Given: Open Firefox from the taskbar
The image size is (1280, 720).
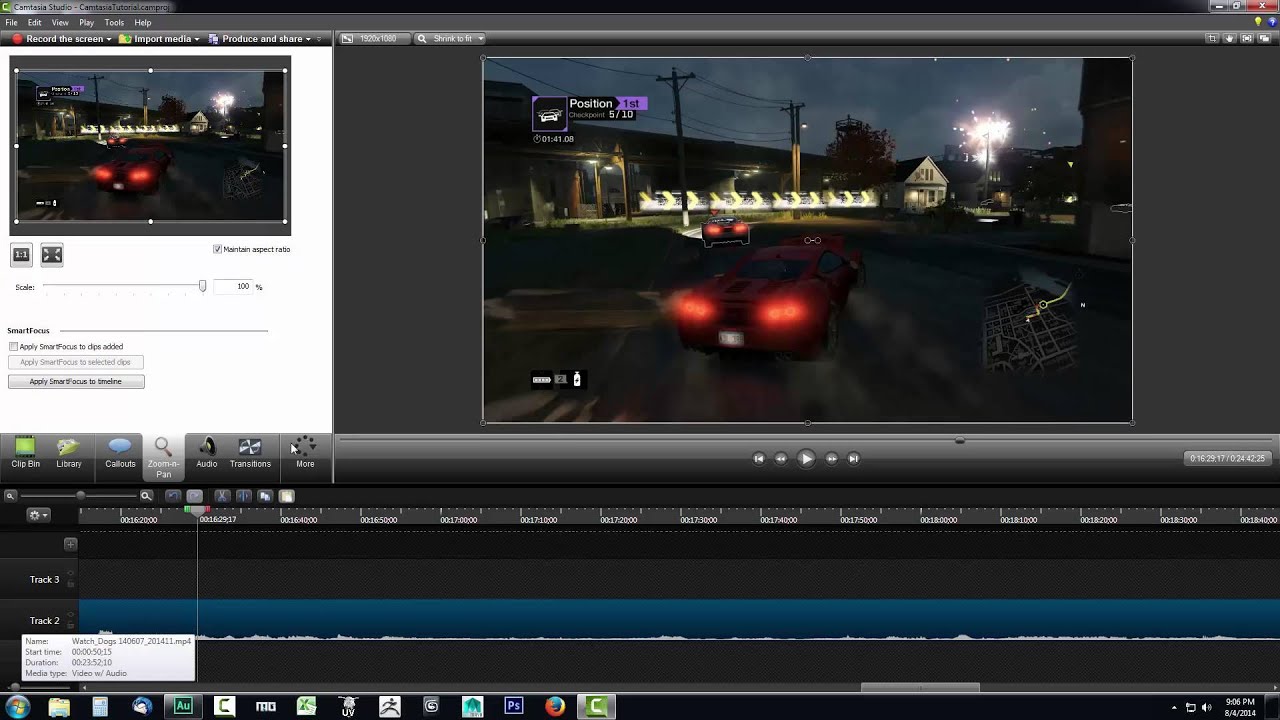Looking at the screenshot, I should [555, 706].
